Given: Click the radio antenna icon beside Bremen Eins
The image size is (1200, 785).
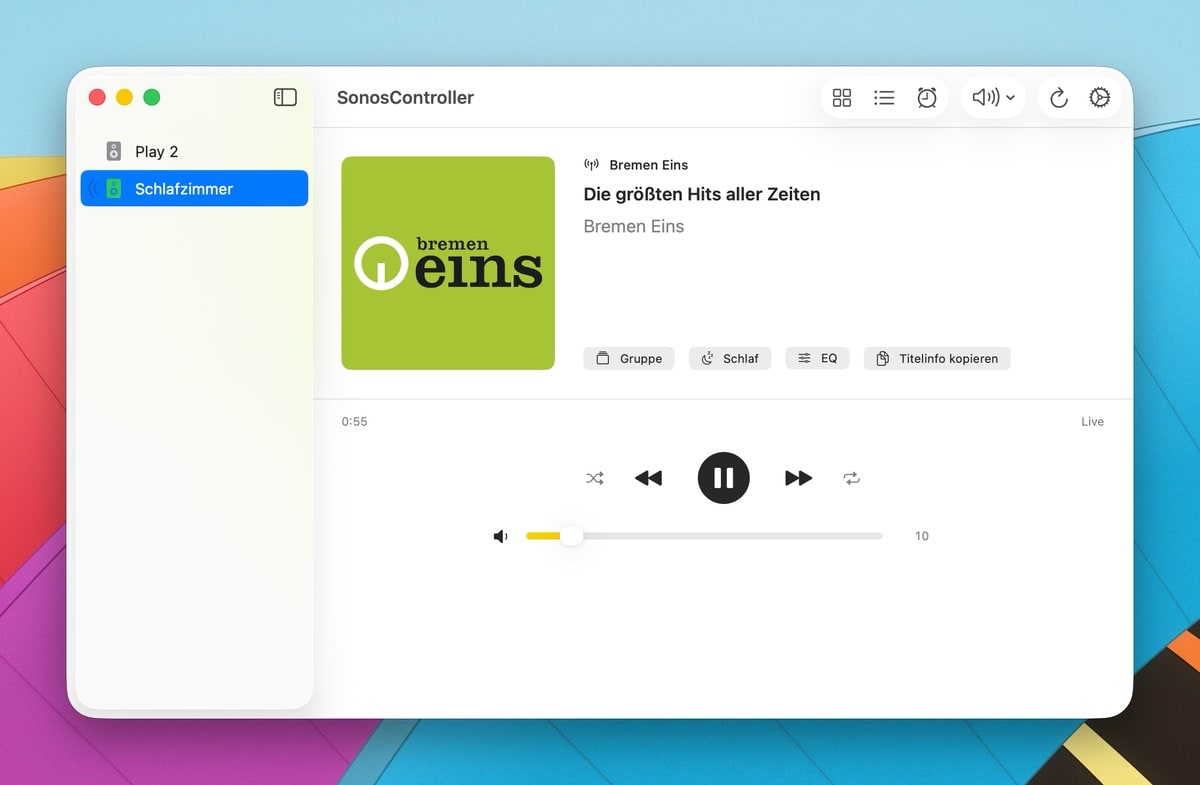Looking at the screenshot, I should [591, 164].
